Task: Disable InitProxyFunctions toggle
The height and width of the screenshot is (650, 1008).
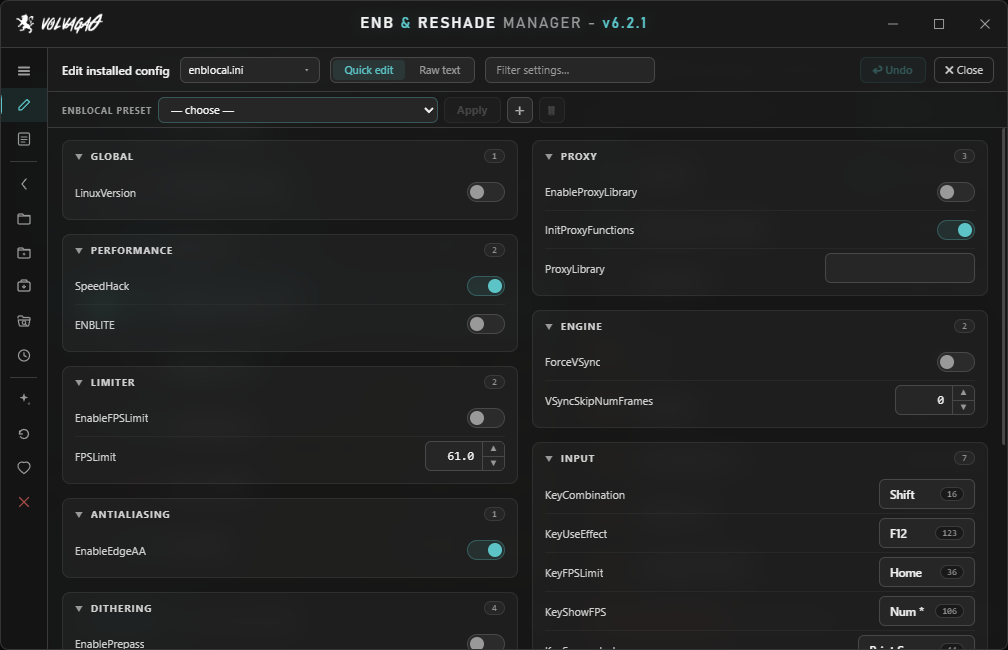Action: click(955, 230)
